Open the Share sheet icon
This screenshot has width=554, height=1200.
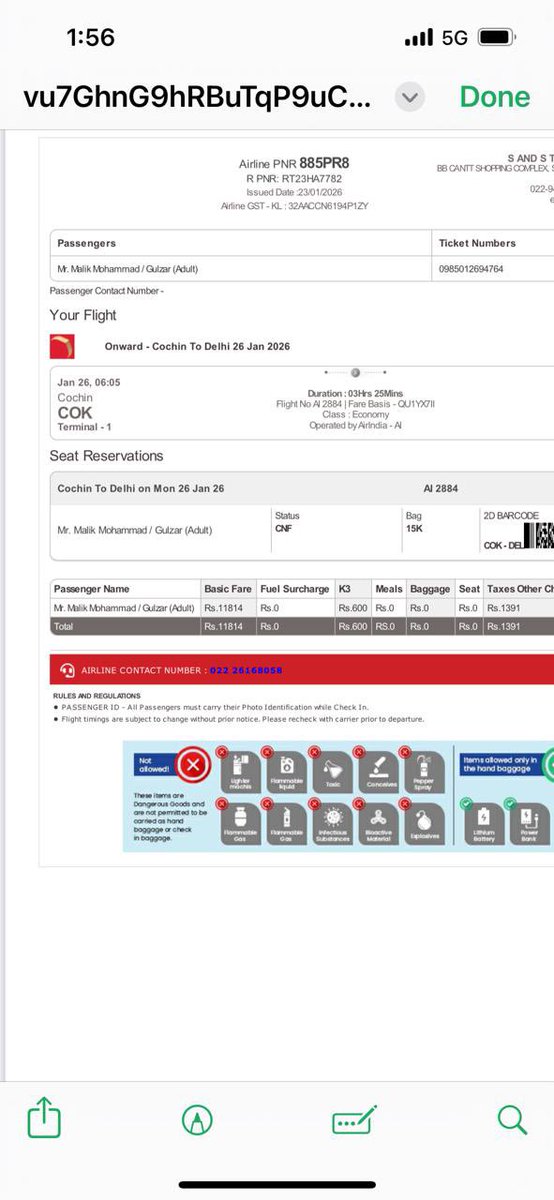(x=42, y=1118)
